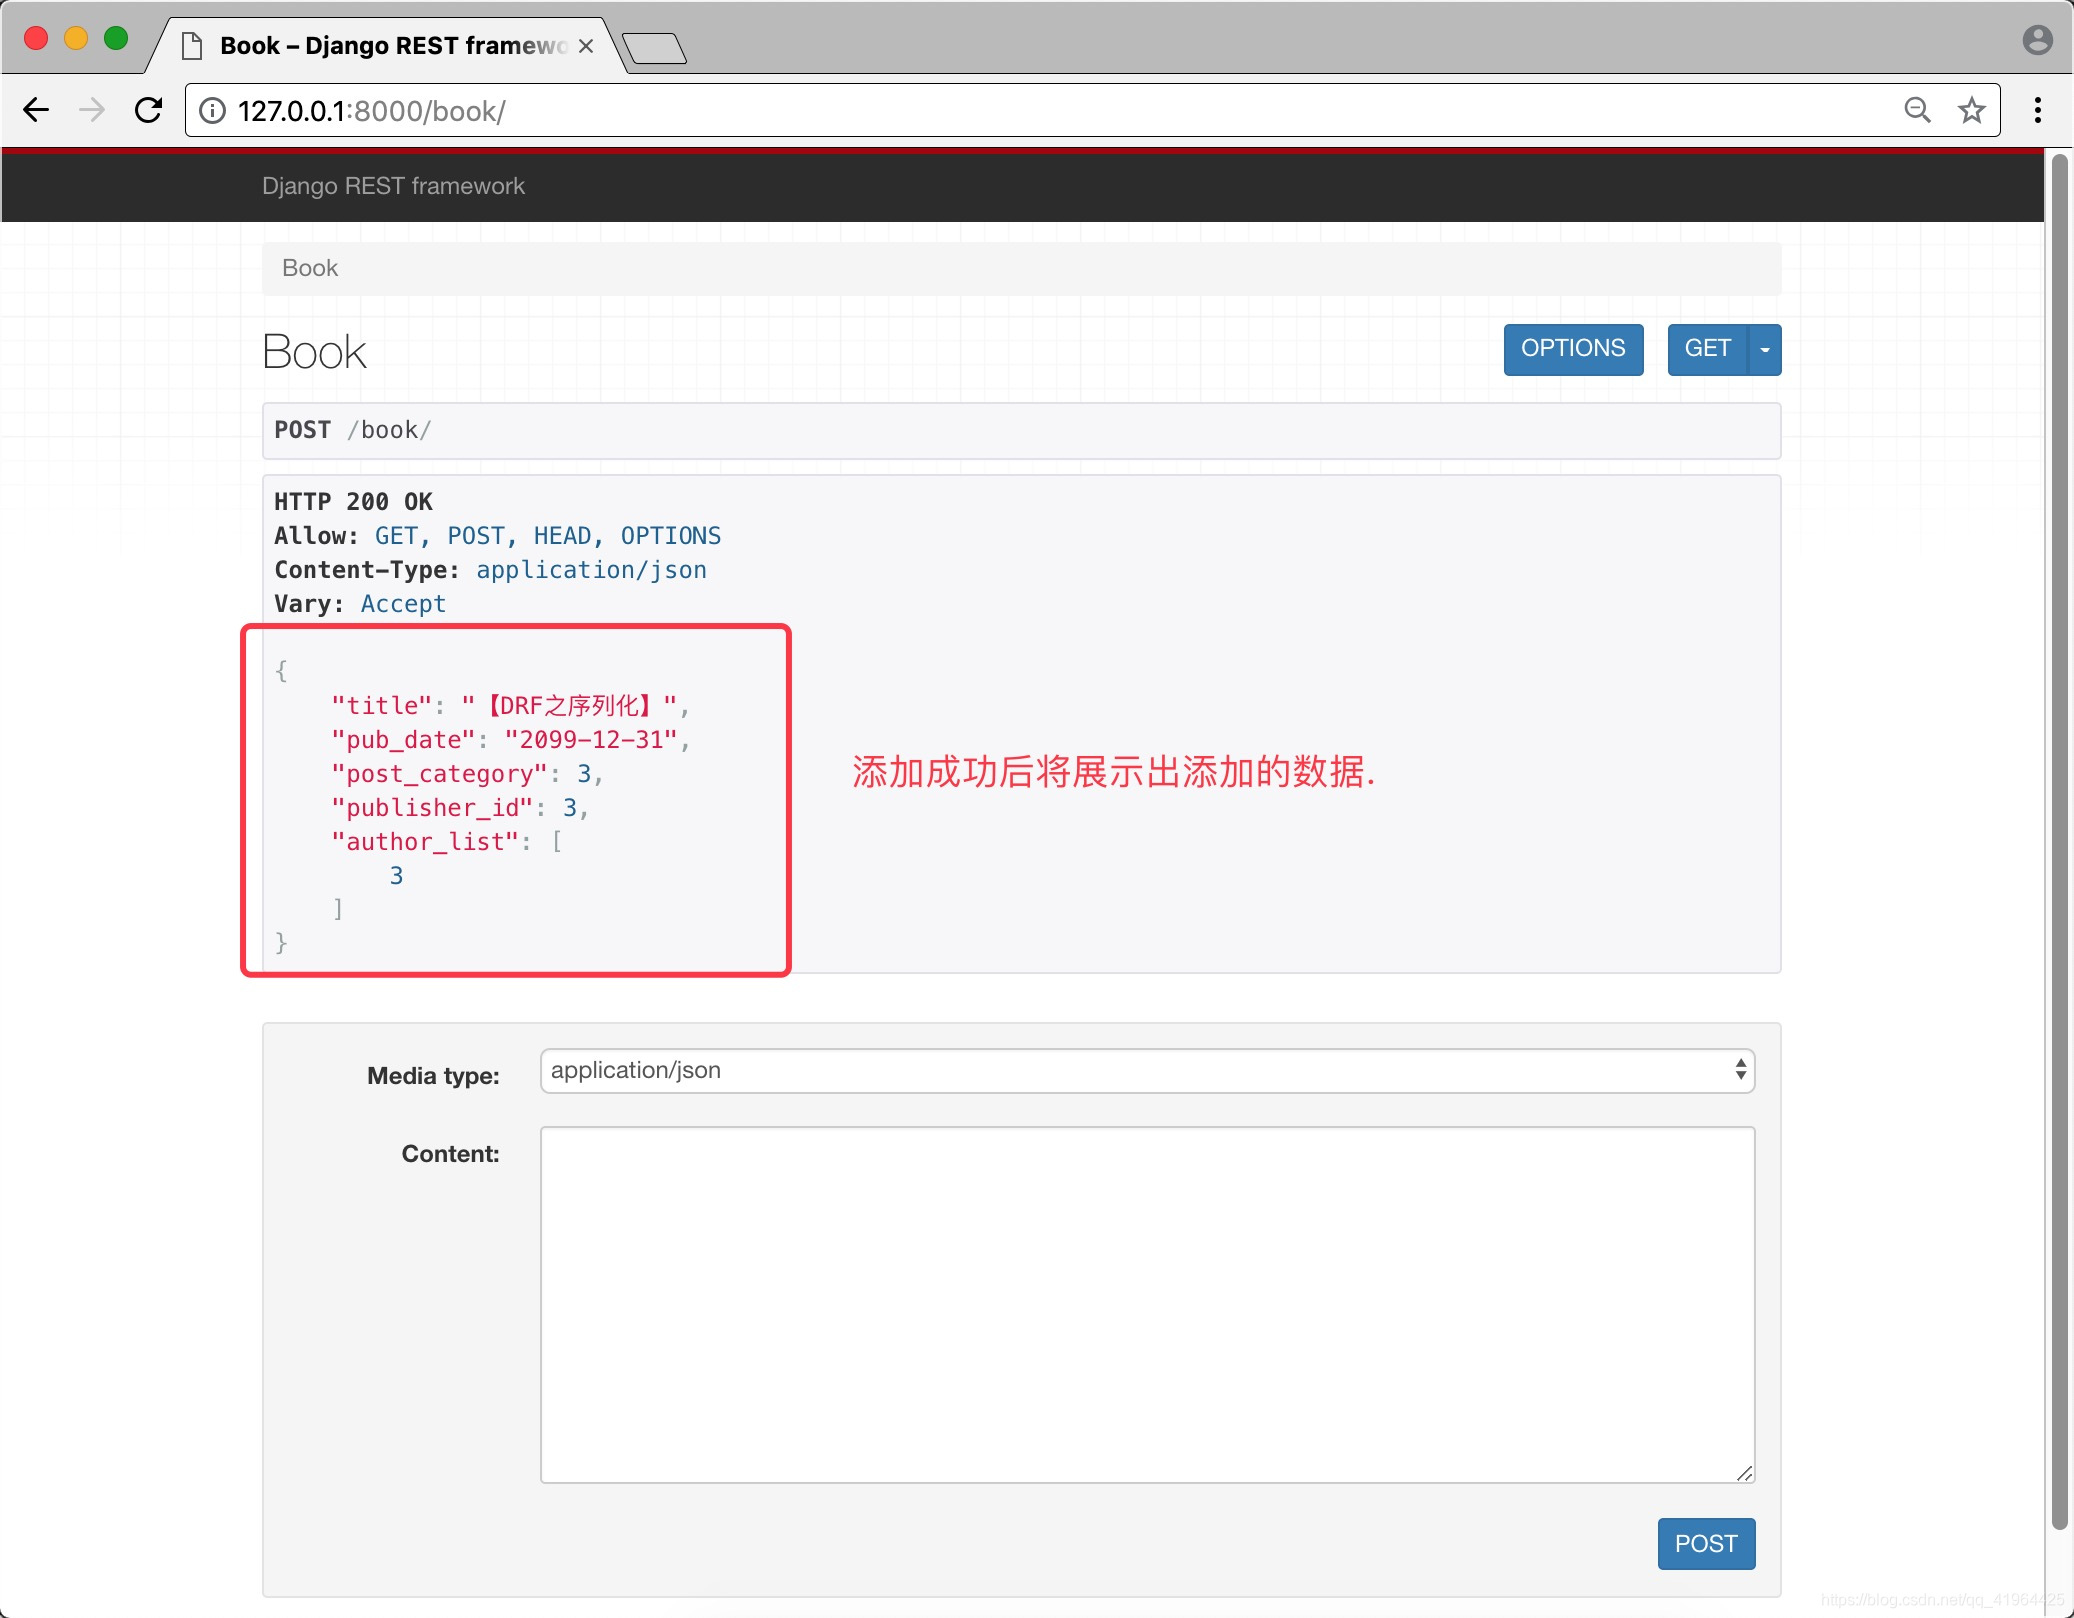This screenshot has width=2074, height=1618.
Task: Focus the Content textarea
Action: pyautogui.click(x=1147, y=1304)
